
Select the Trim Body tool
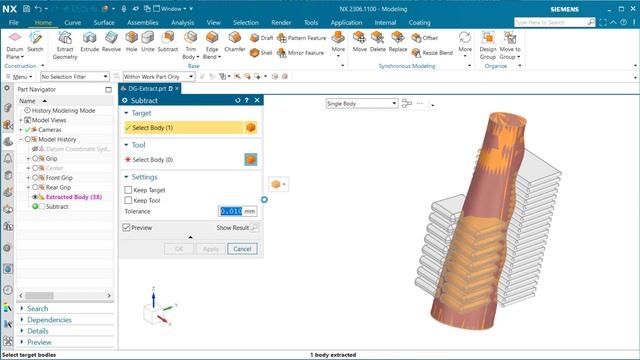[x=191, y=45]
